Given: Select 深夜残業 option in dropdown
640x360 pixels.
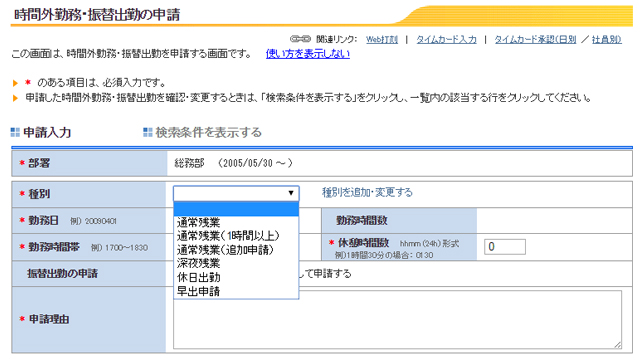Looking at the screenshot, I should click(236, 263).
